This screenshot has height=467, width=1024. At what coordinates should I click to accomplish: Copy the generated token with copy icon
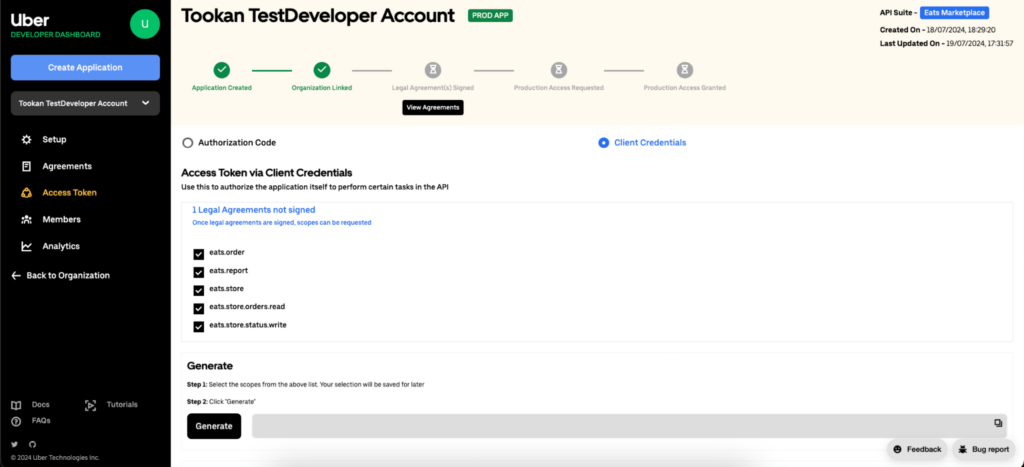(998, 423)
